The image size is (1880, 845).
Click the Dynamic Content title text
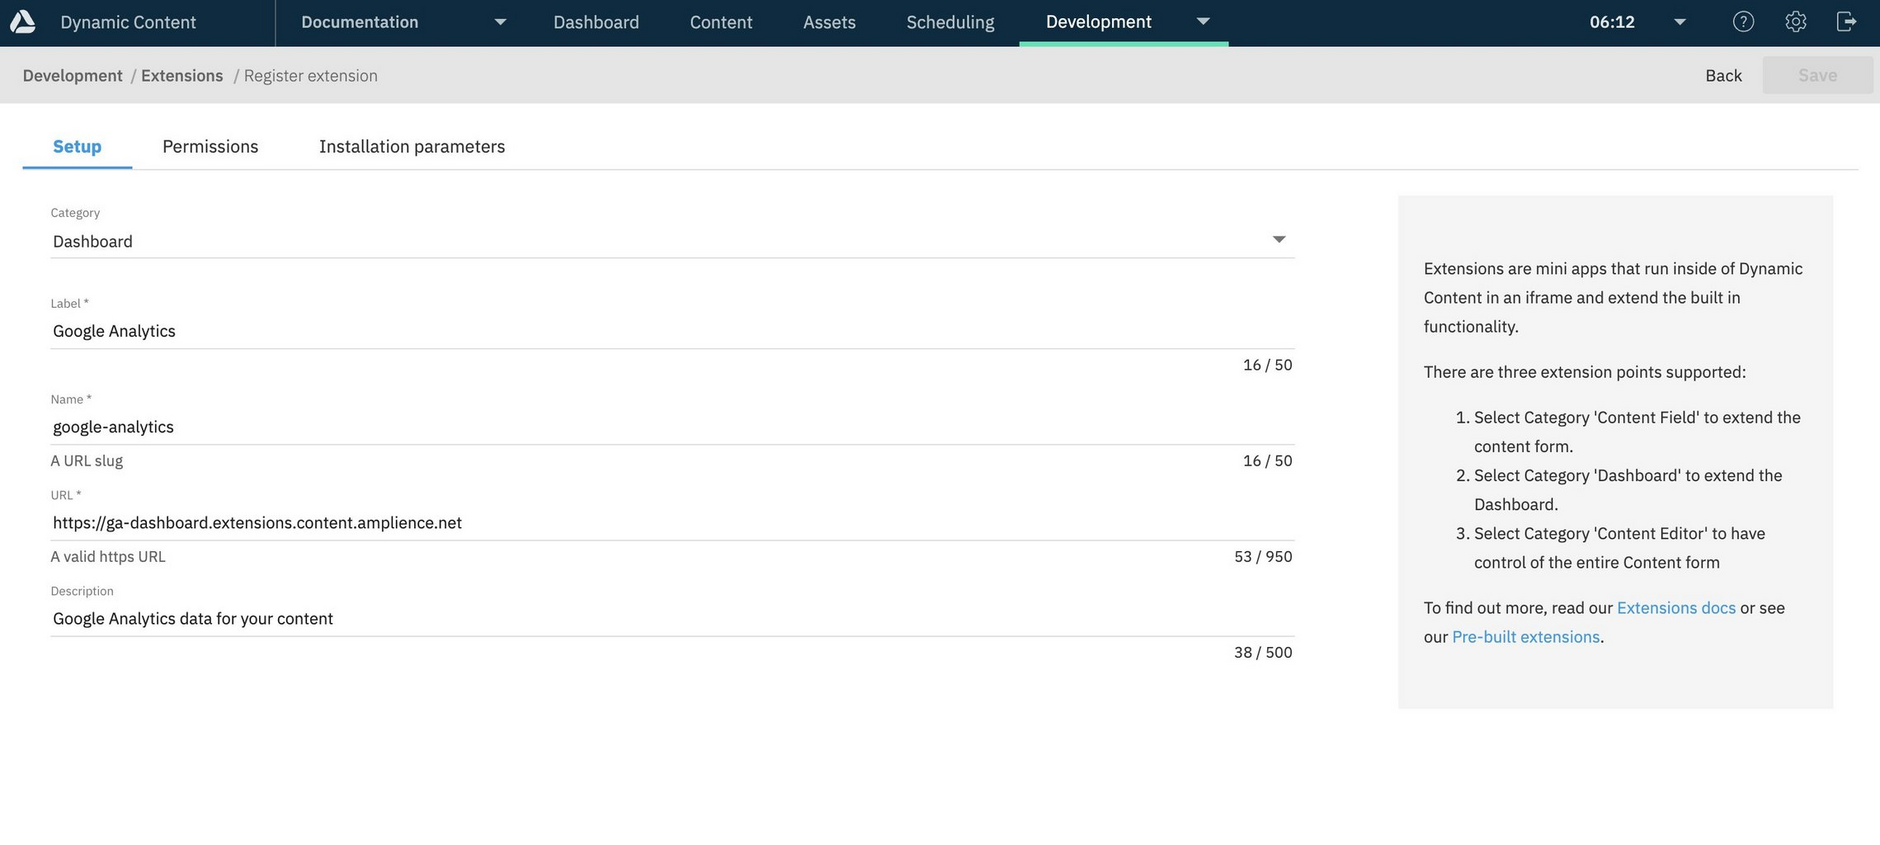128,22
